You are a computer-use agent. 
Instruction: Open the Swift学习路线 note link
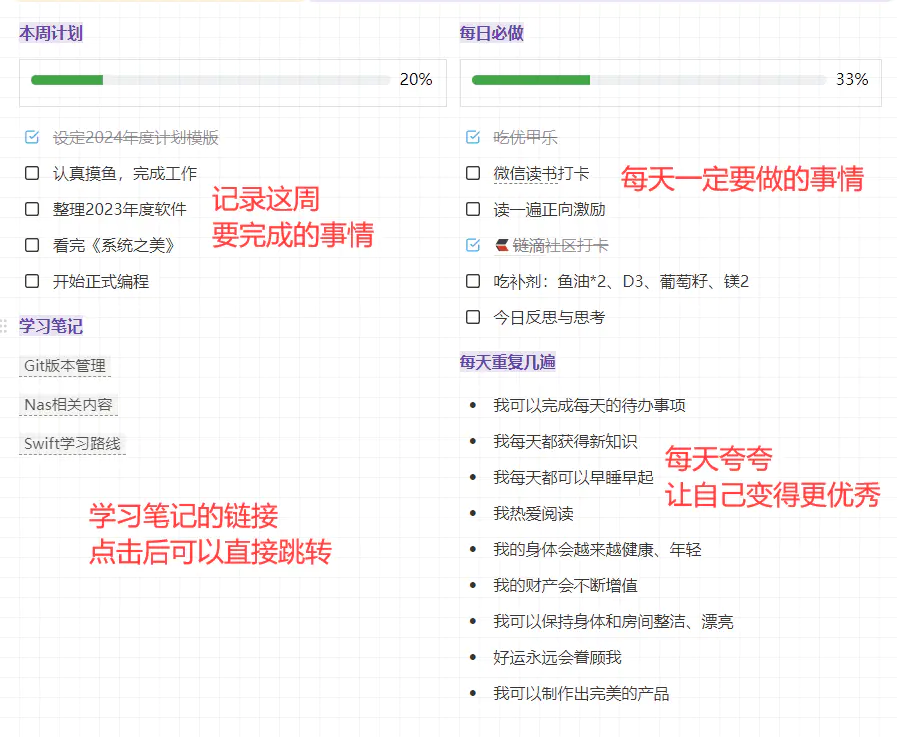click(x=72, y=443)
